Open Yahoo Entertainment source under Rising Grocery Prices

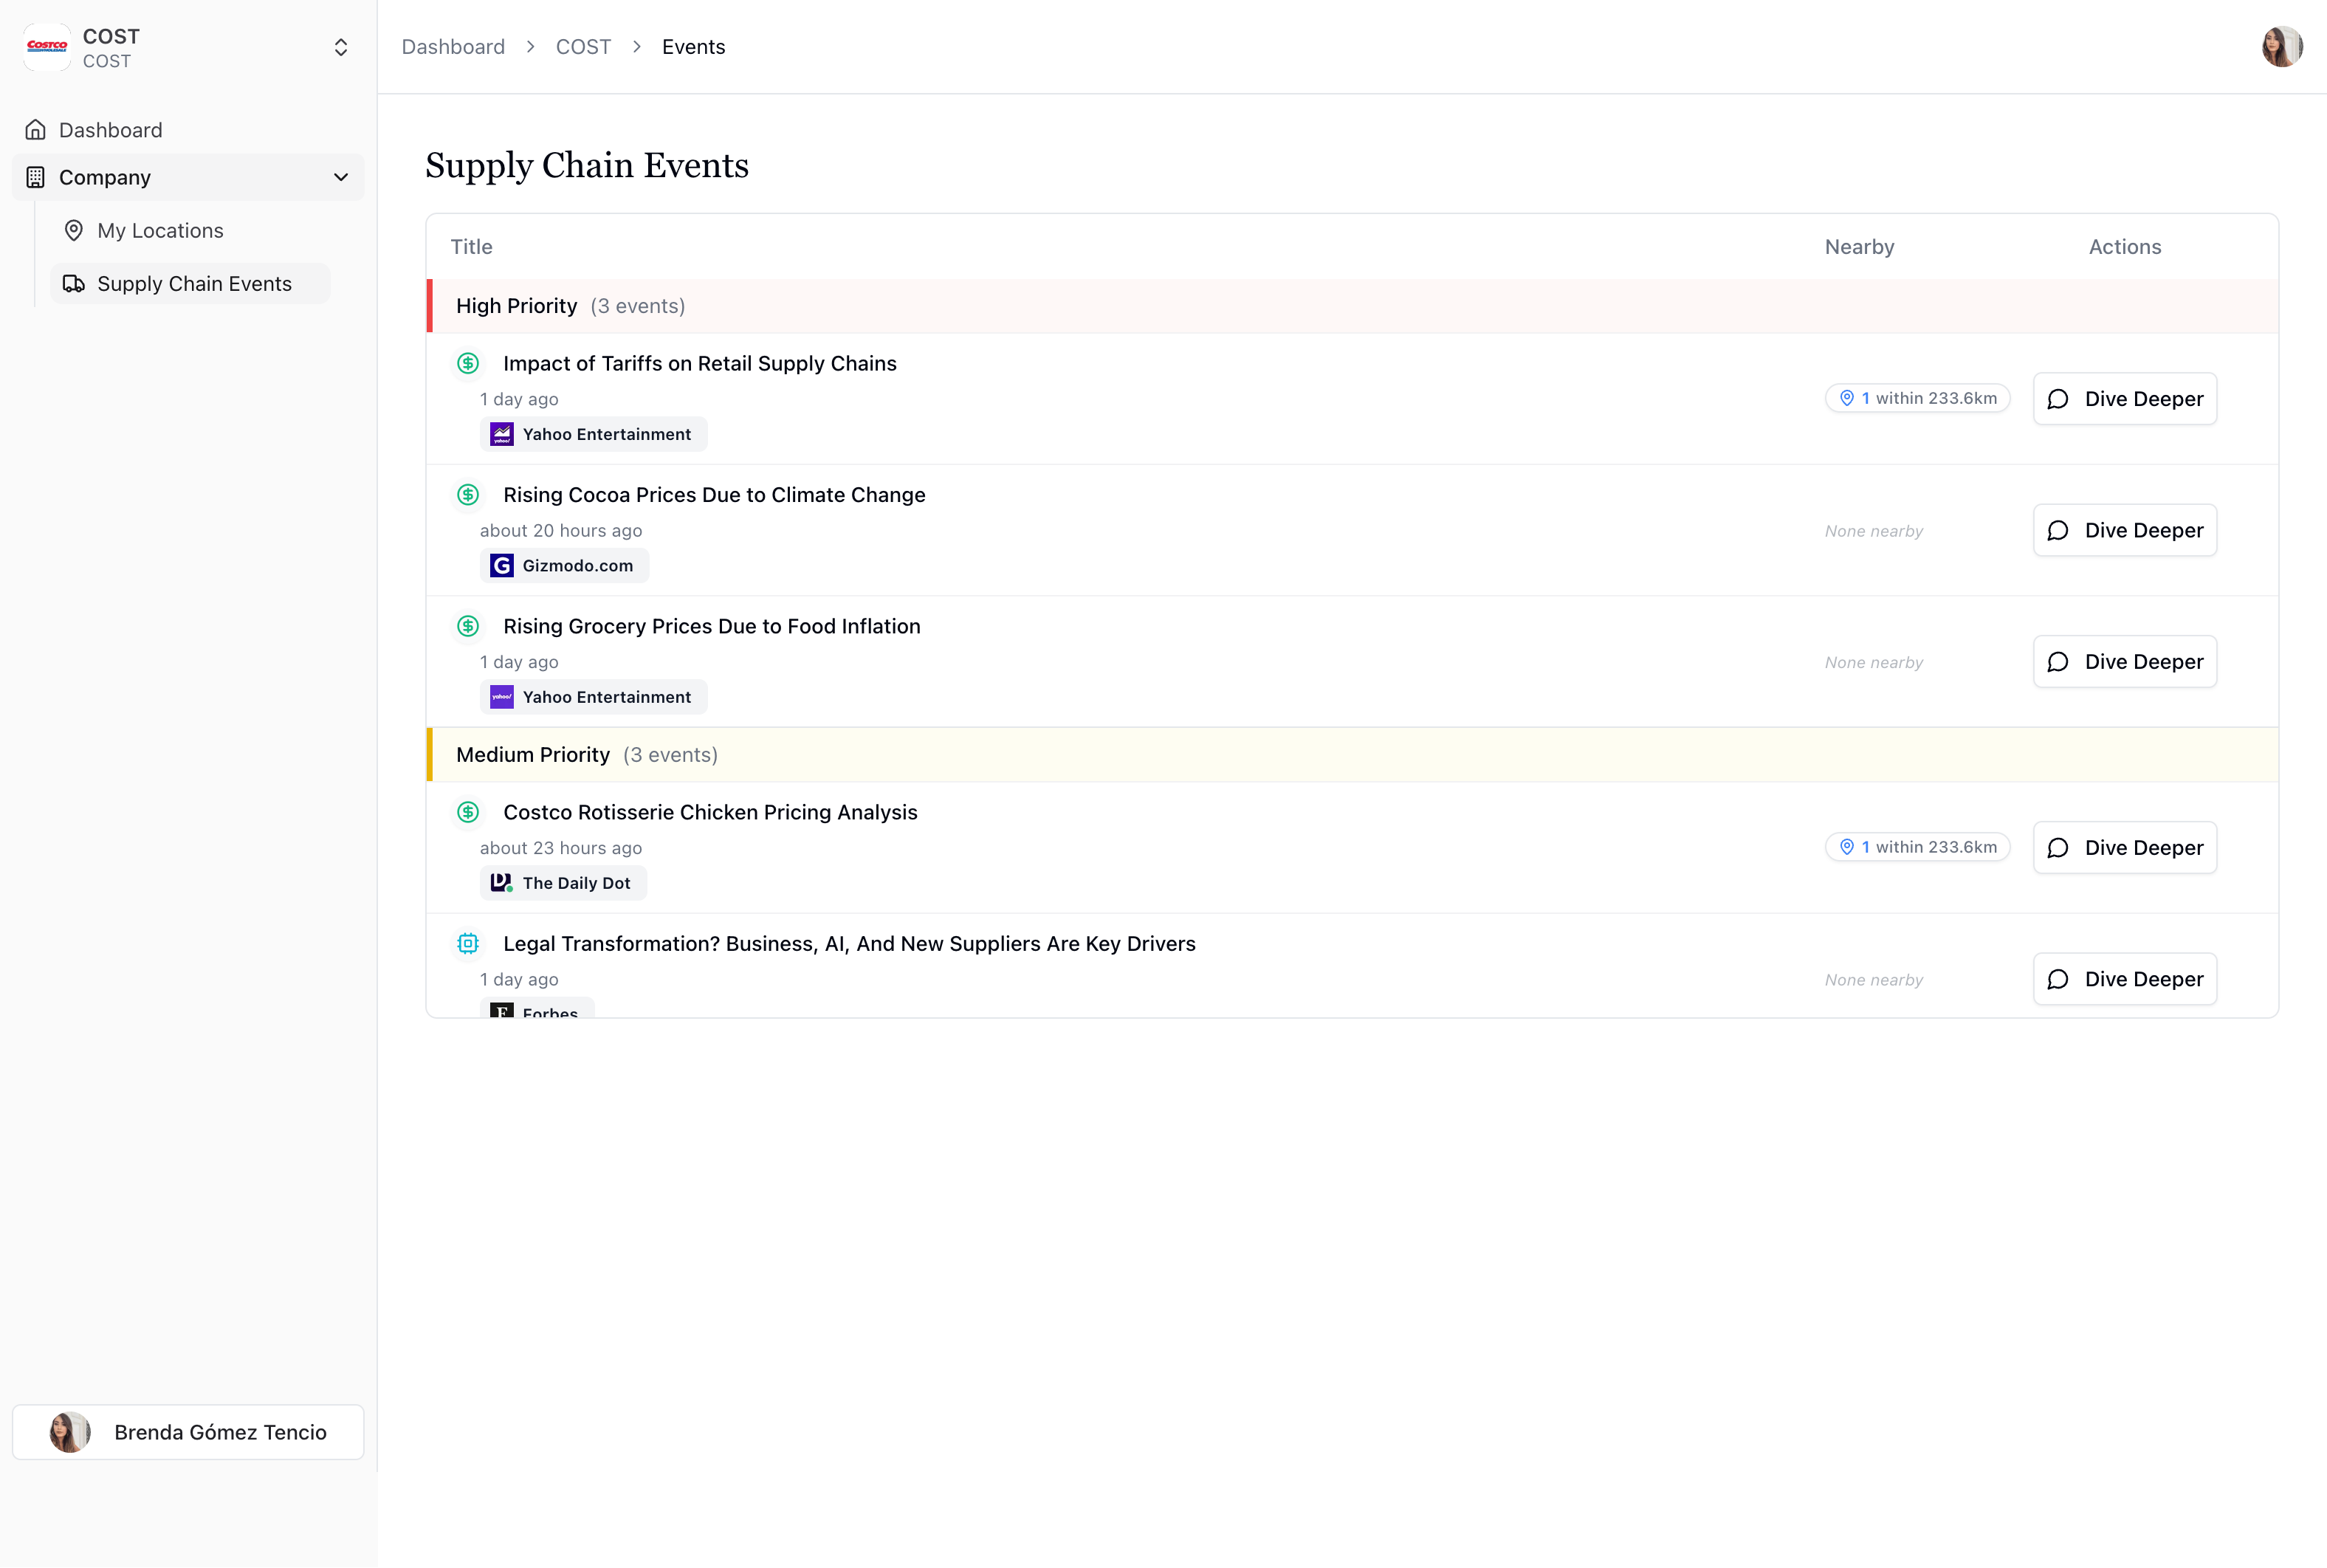[594, 697]
